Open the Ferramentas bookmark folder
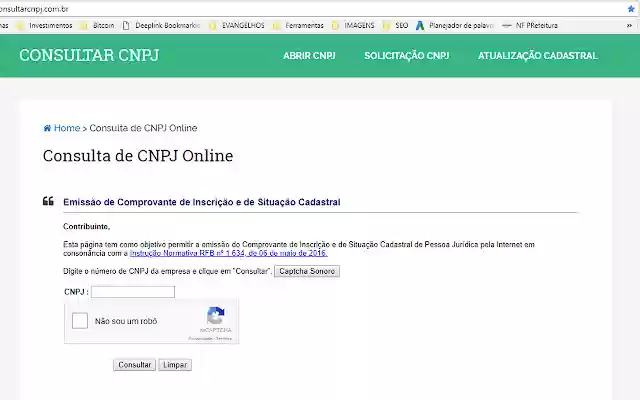Image resolution: width=640 pixels, height=400 pixels. tap(298, 25)
